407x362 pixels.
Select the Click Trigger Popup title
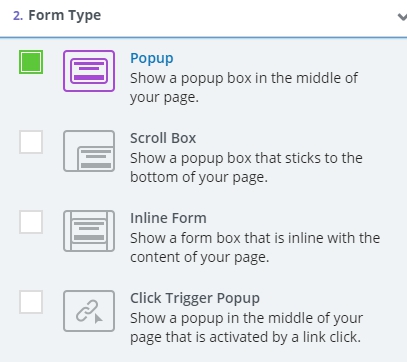195,298
